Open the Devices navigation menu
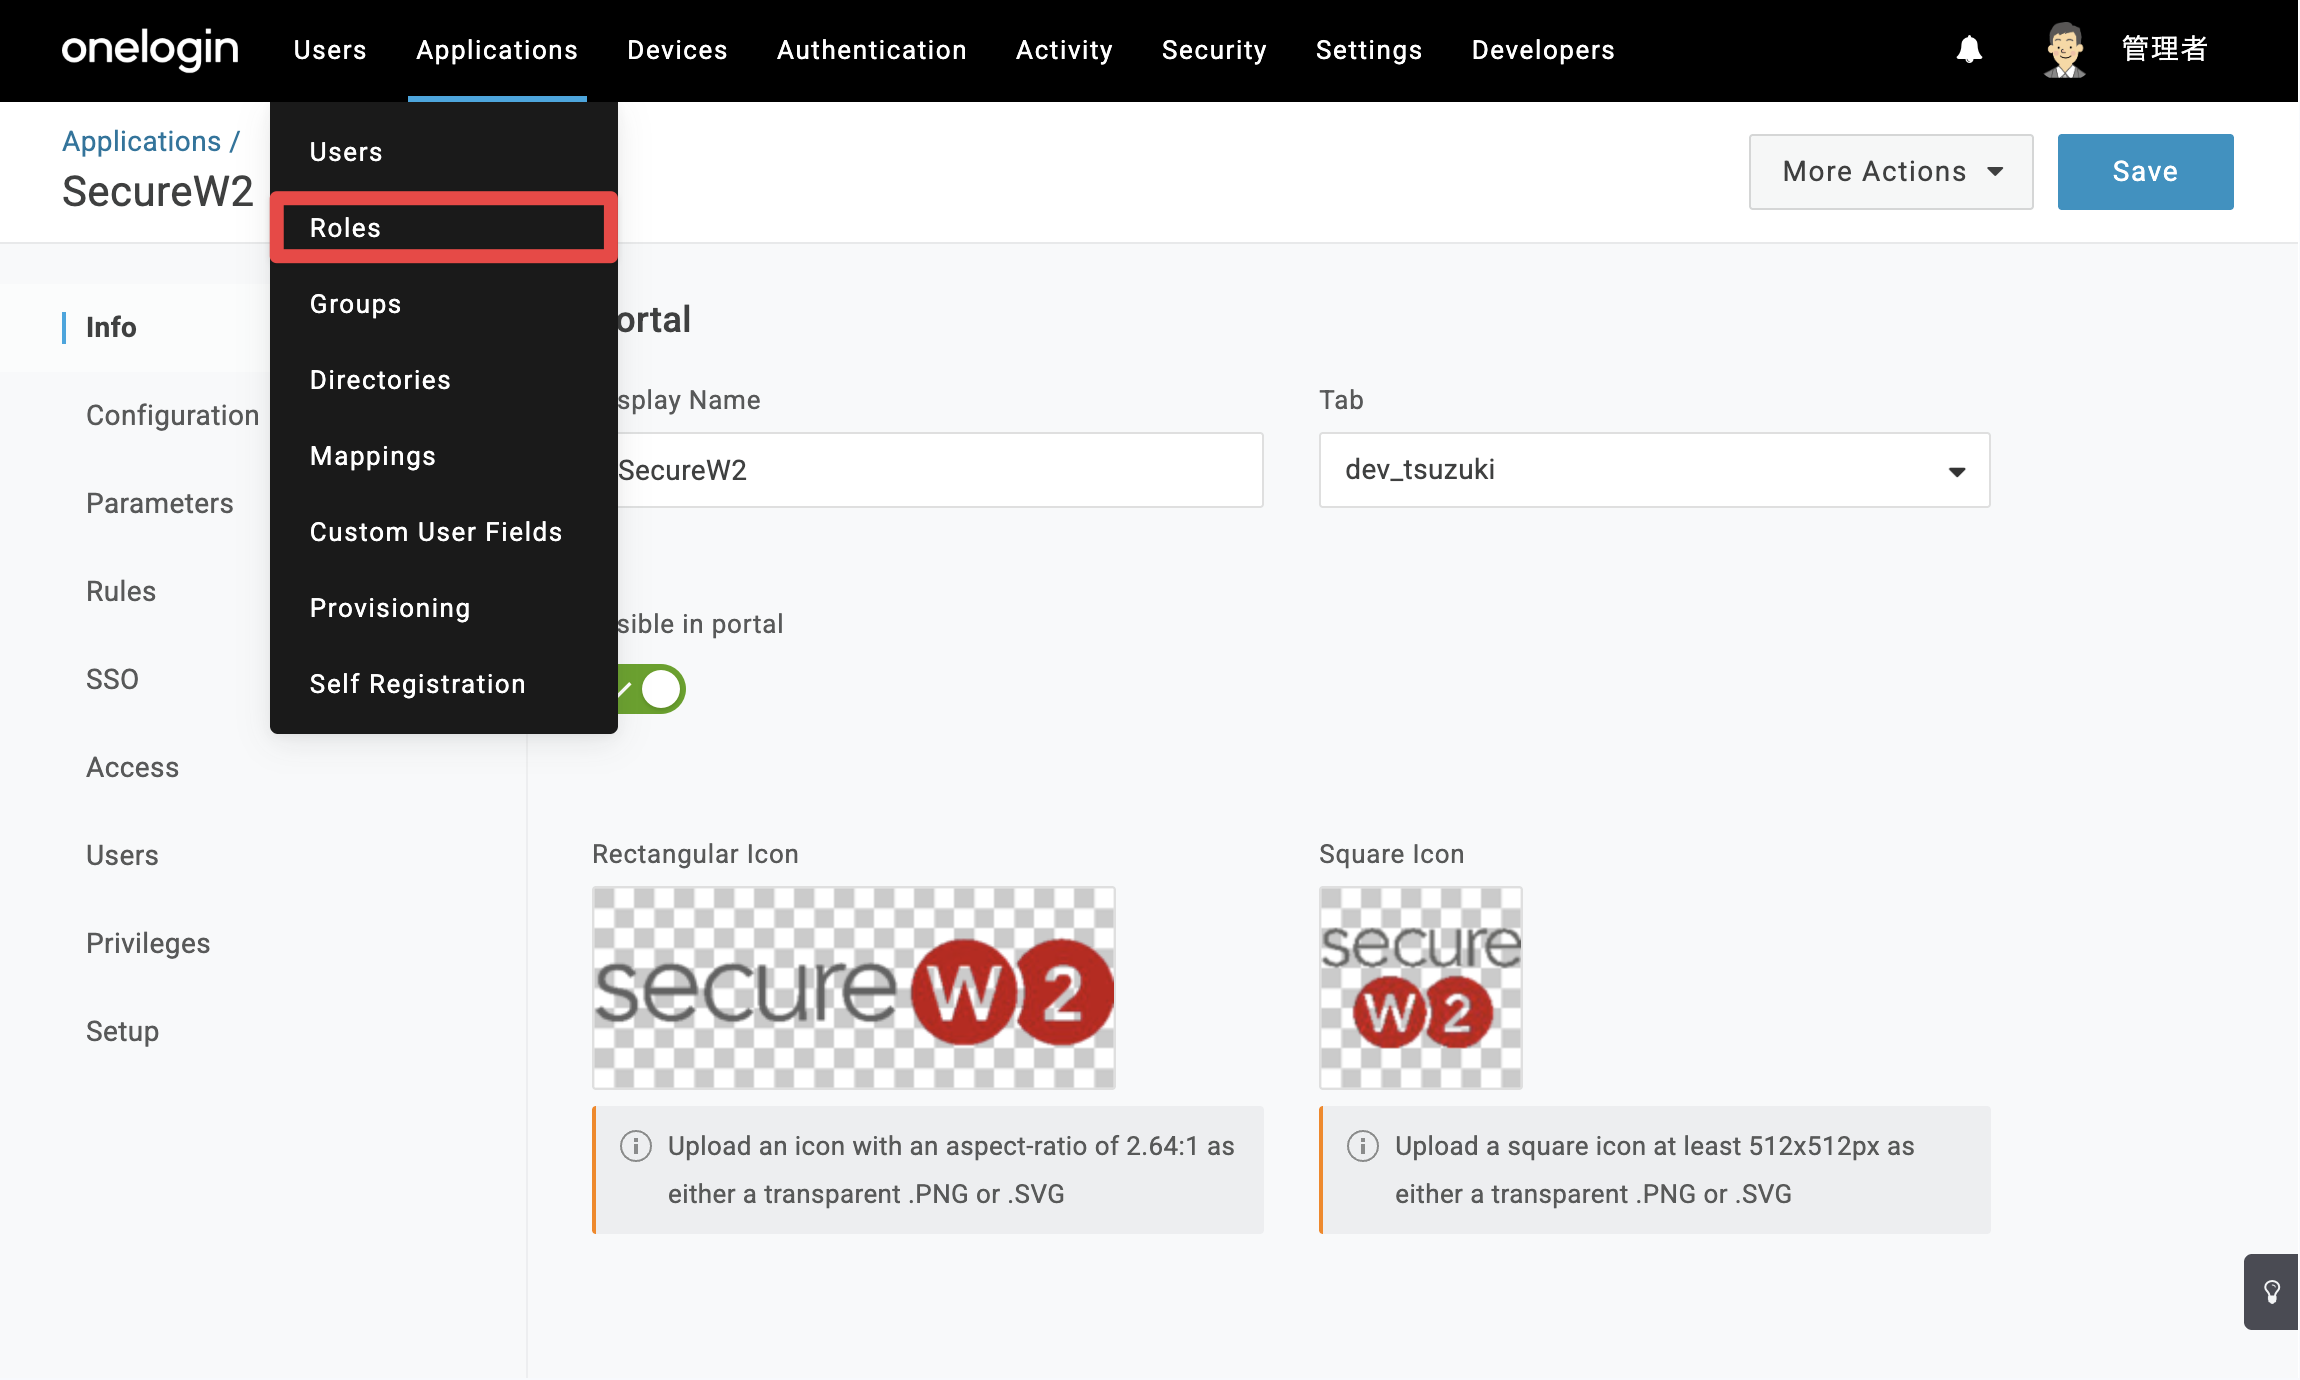2300x1380 pixels. [x=677, y=50]
